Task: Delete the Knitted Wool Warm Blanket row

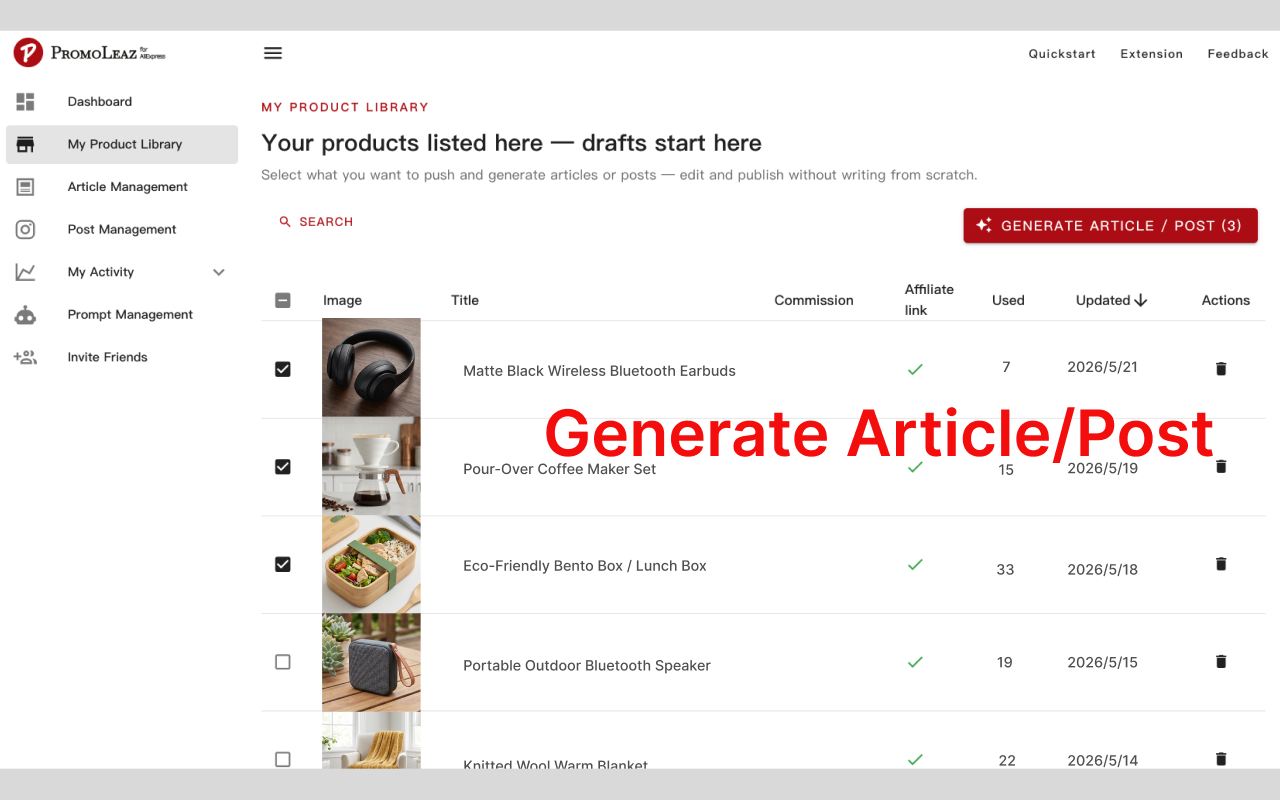Action: [1220, 759]
